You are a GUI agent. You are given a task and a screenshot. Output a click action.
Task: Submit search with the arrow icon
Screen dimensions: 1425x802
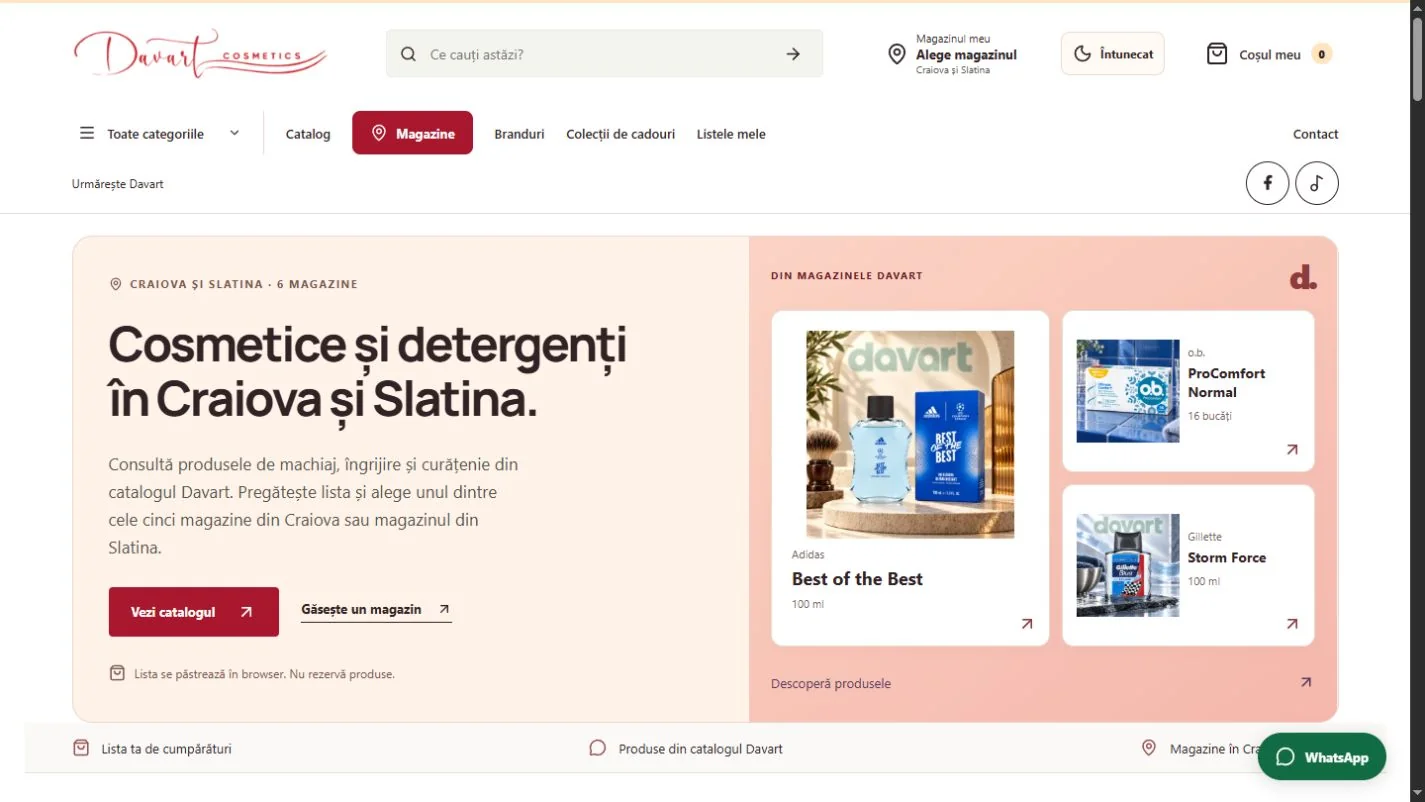793,54
